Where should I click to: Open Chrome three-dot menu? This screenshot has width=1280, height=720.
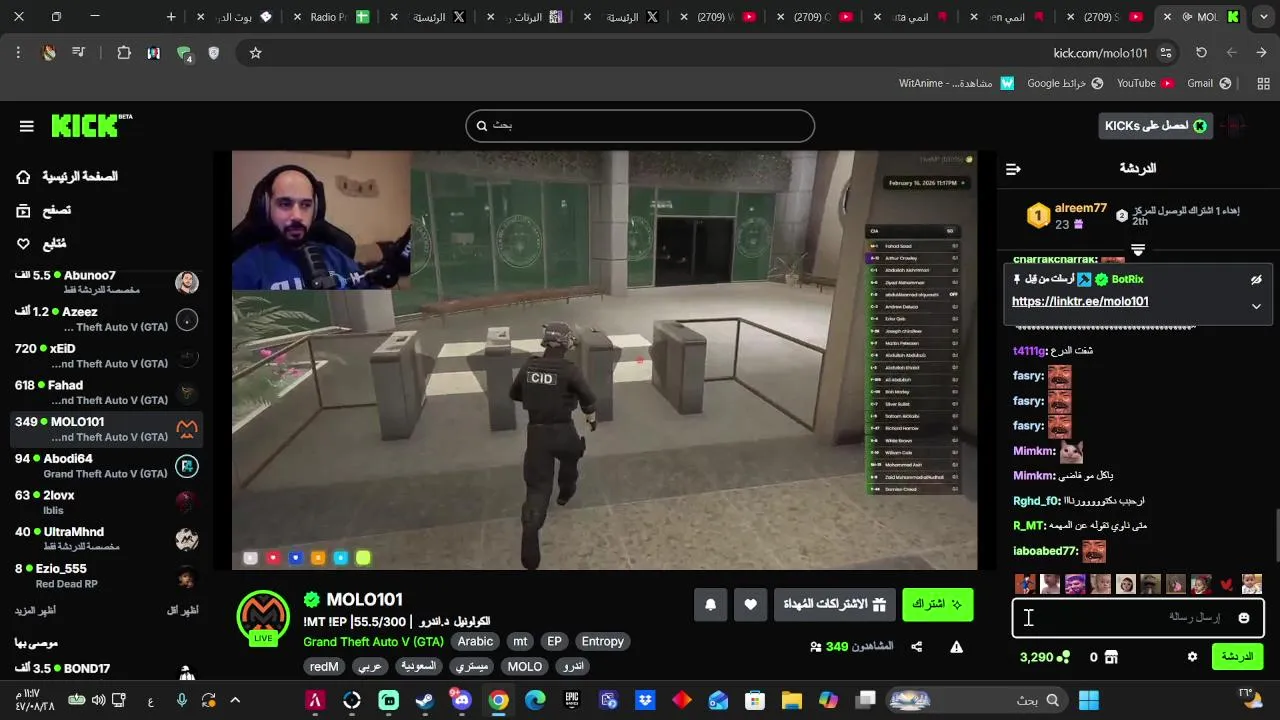tap(18, 53)
